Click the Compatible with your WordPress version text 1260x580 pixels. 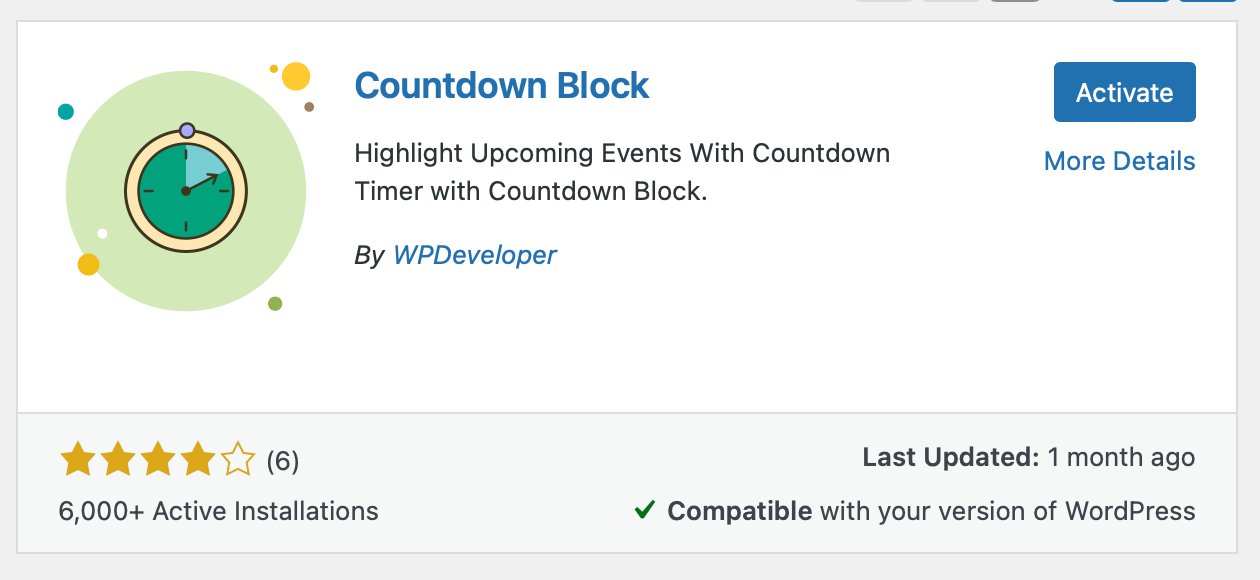click(930, 511)
